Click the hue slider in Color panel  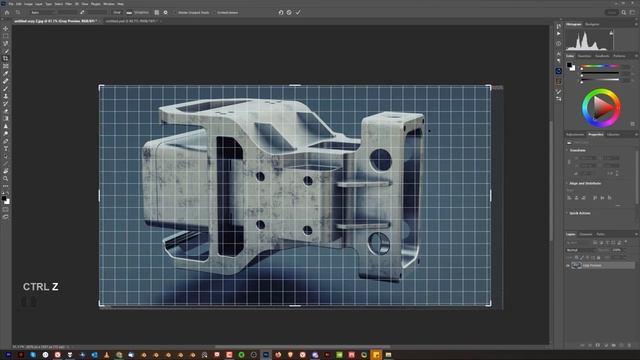[600, 66]
